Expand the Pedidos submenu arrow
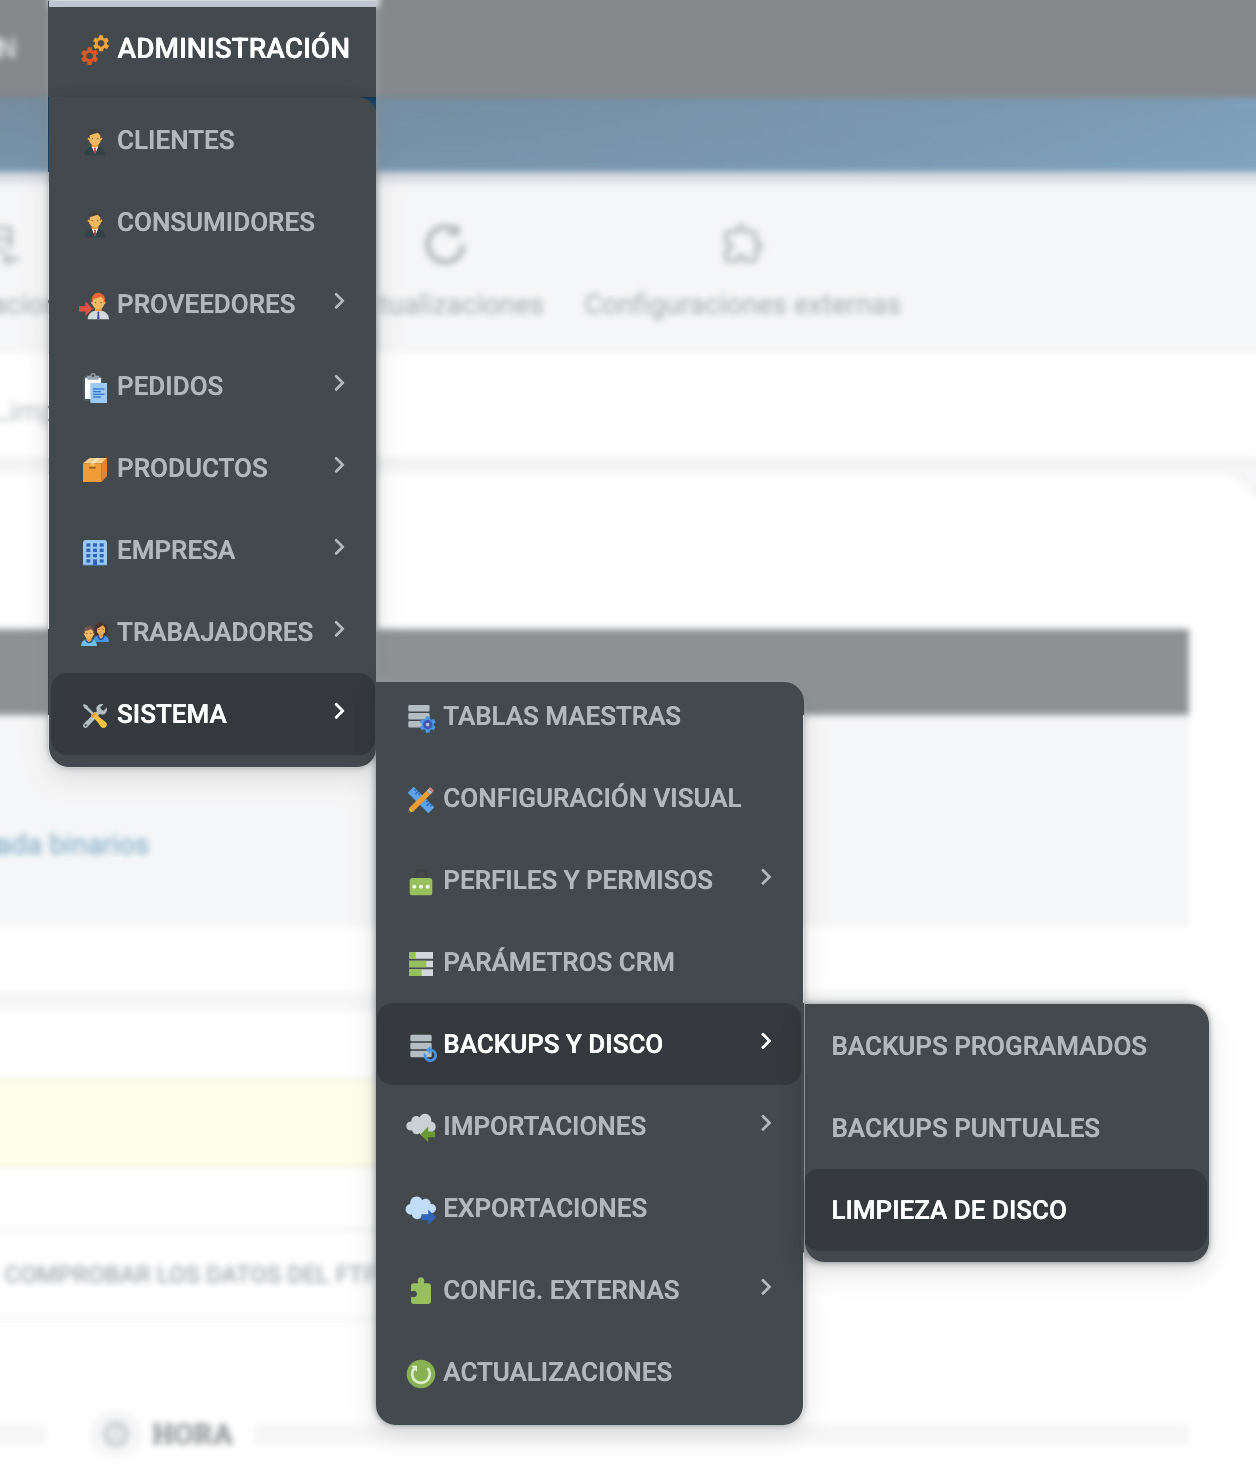1256x1464 pixels. [x=339, y=383]
